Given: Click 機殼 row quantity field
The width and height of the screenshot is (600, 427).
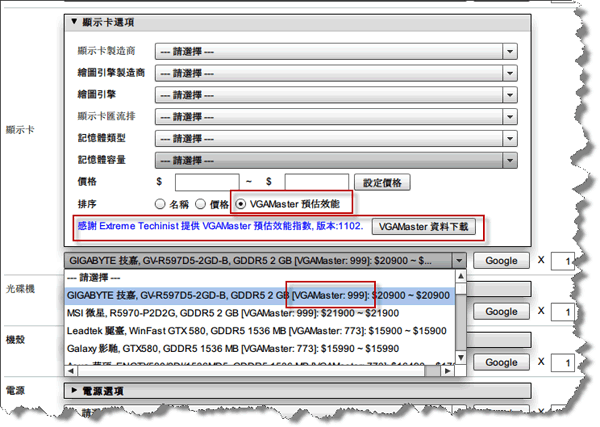Looking at the screenshot, I should tap(562, 363).
